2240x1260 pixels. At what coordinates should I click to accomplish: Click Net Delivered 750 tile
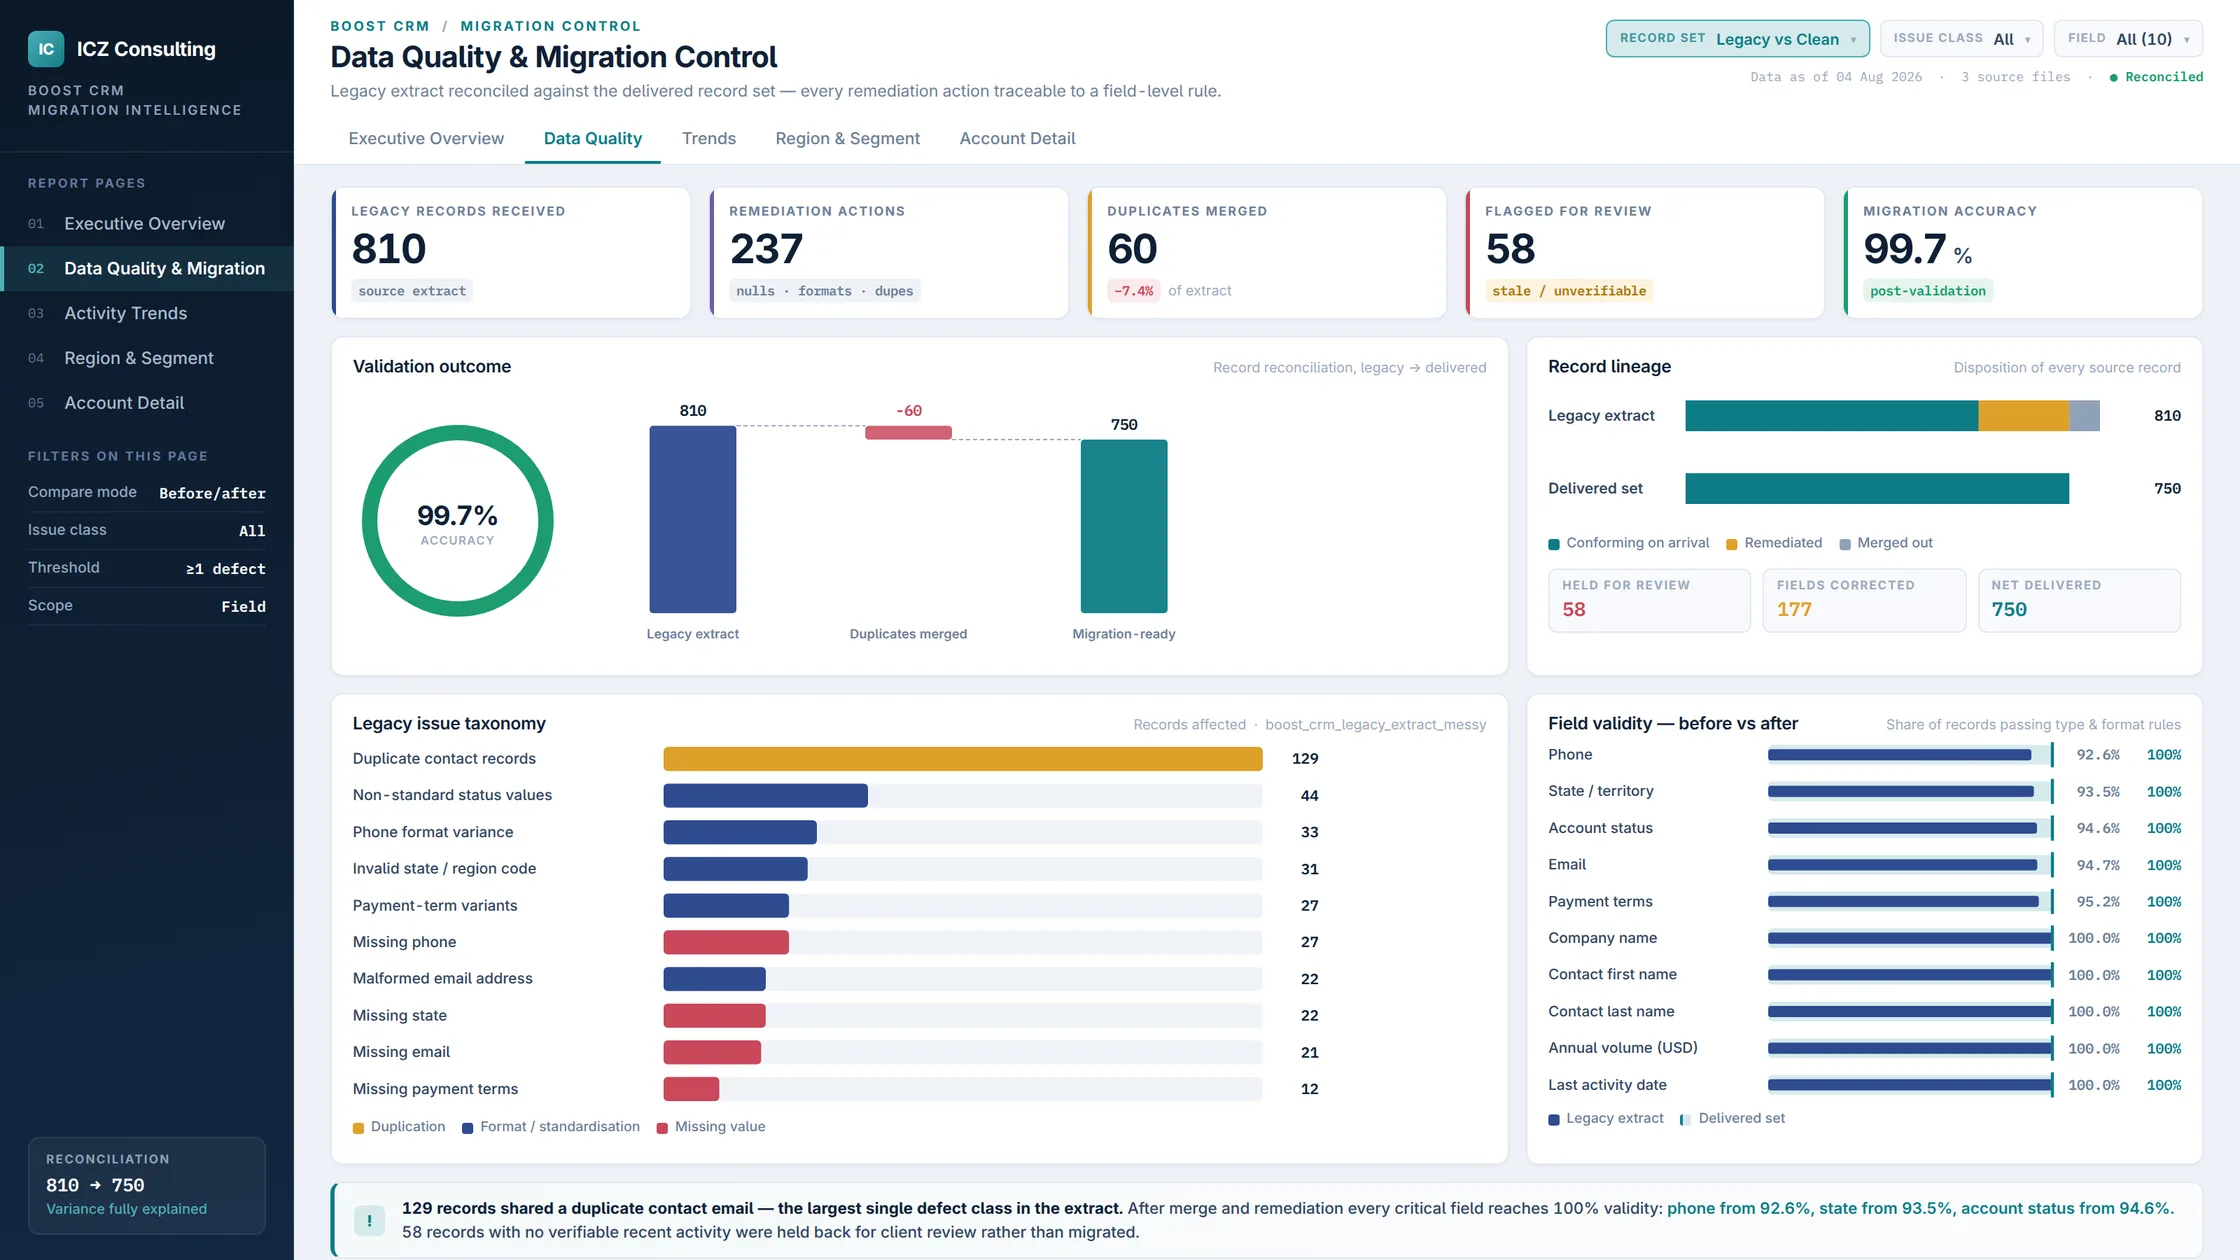click(x=2079, y=600)
